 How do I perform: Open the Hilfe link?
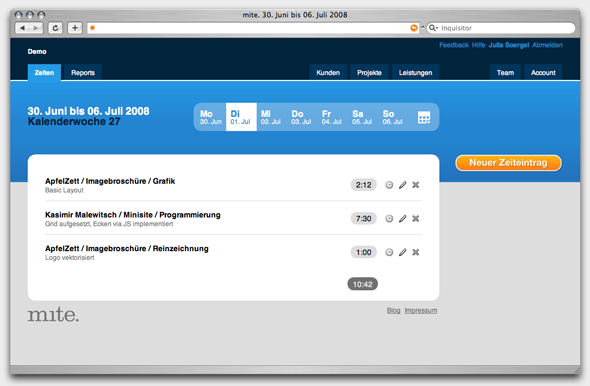(x=479, y=45)
